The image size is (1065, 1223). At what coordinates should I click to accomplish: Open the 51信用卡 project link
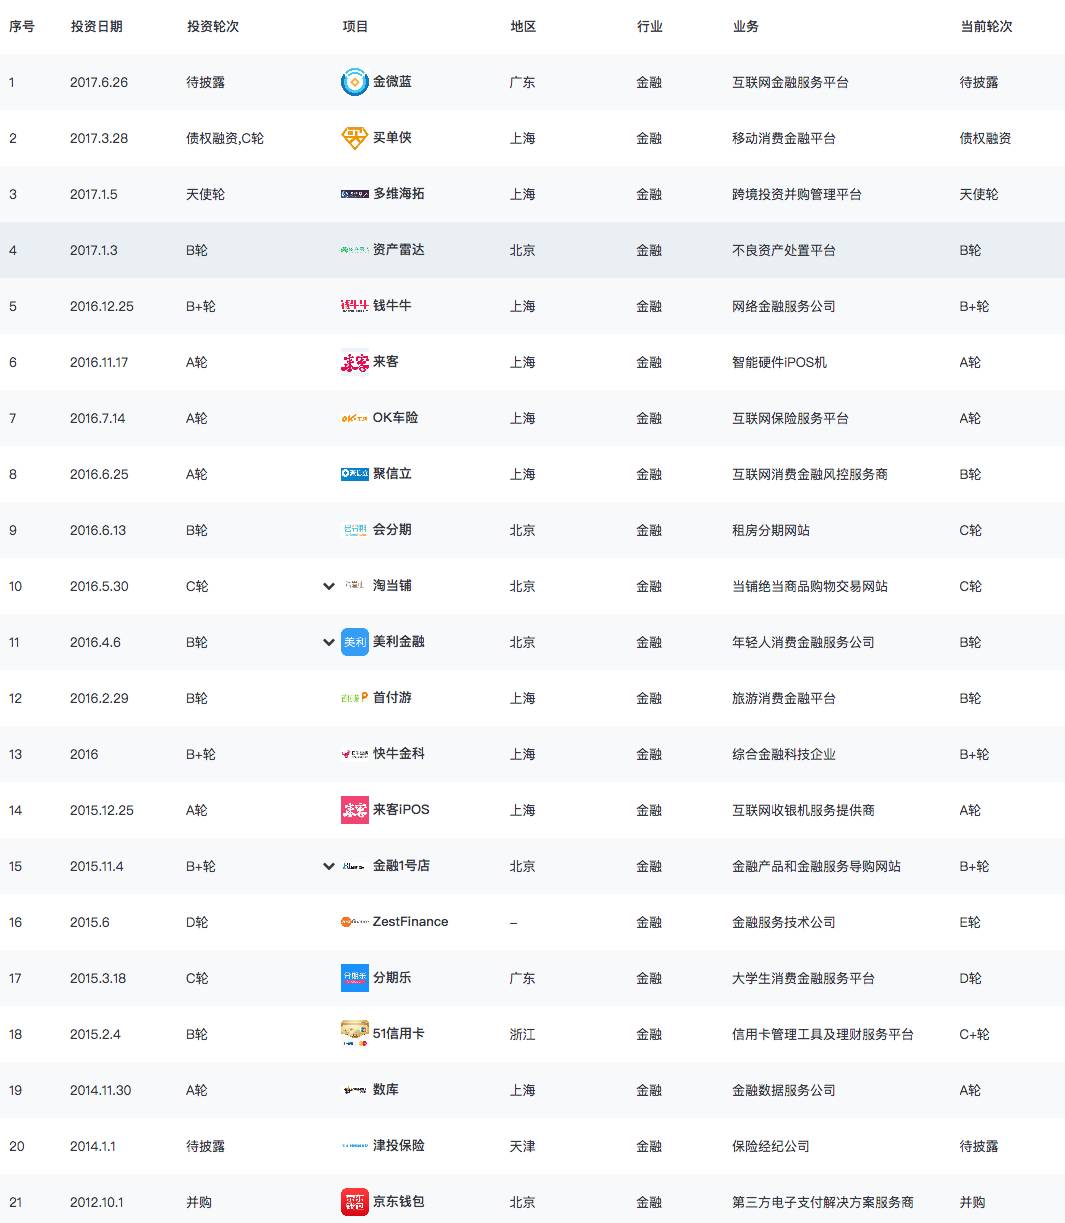(399, 1034)
